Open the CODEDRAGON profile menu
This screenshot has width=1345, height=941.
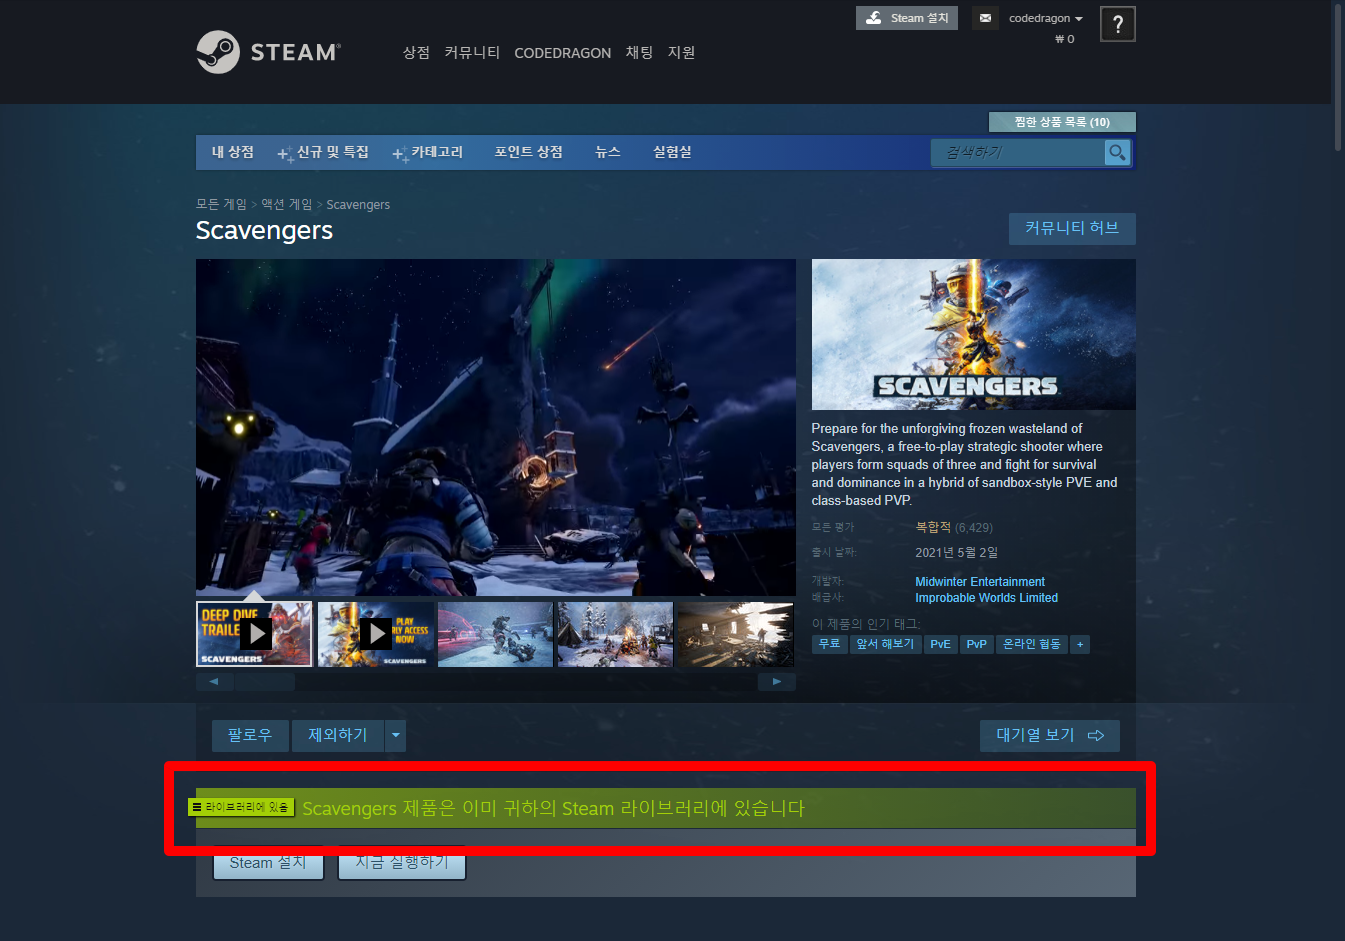pos(562,53)
